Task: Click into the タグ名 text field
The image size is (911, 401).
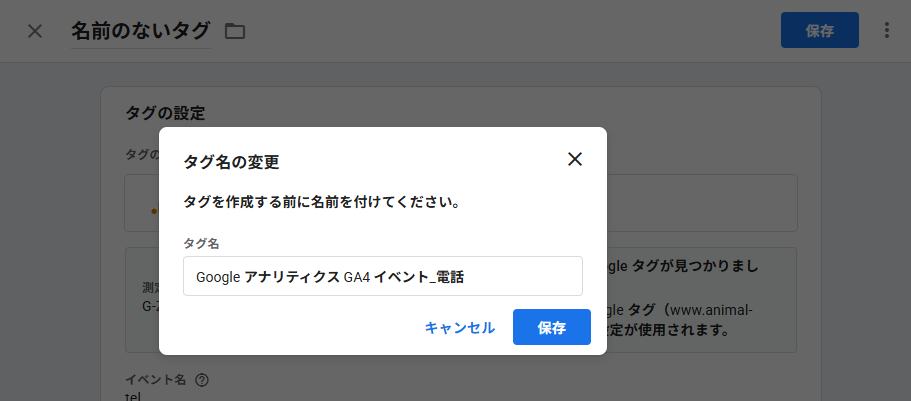Action: tap(382, 277)
